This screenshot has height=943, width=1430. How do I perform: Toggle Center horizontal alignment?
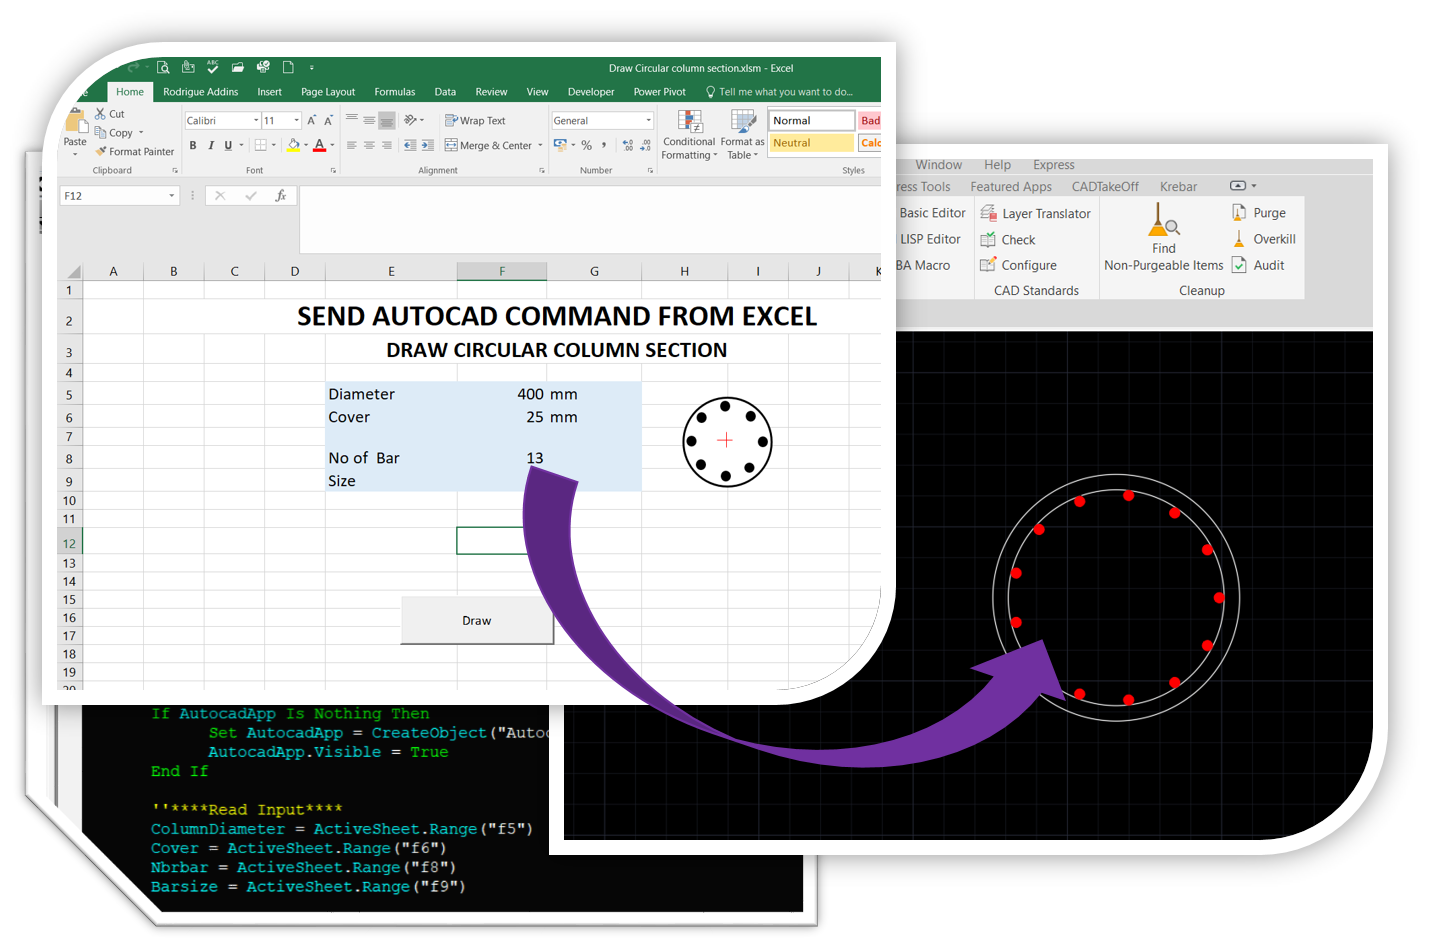[x=369, y=145]
